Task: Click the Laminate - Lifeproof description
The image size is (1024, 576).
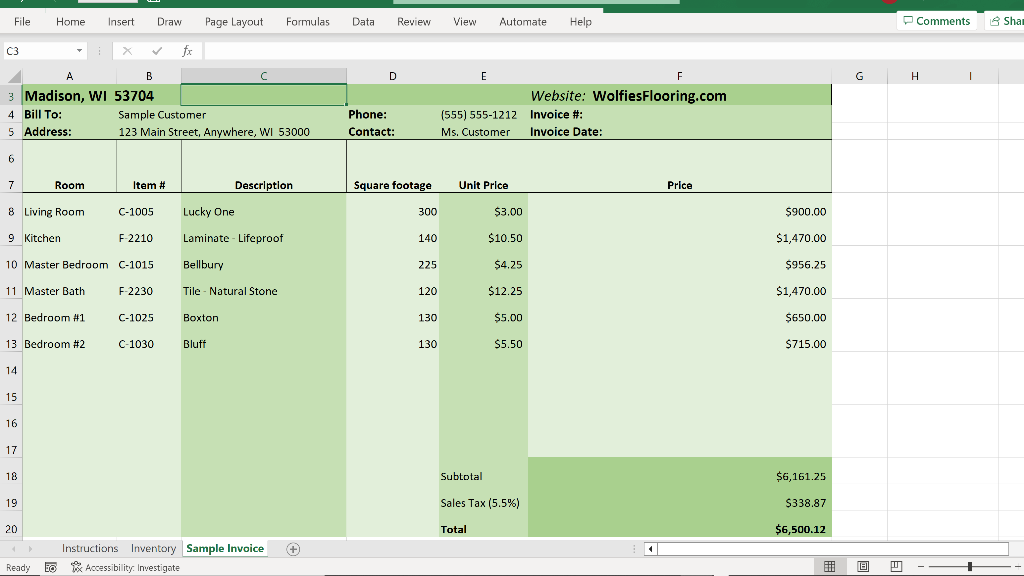Action: tap(233, 238)
